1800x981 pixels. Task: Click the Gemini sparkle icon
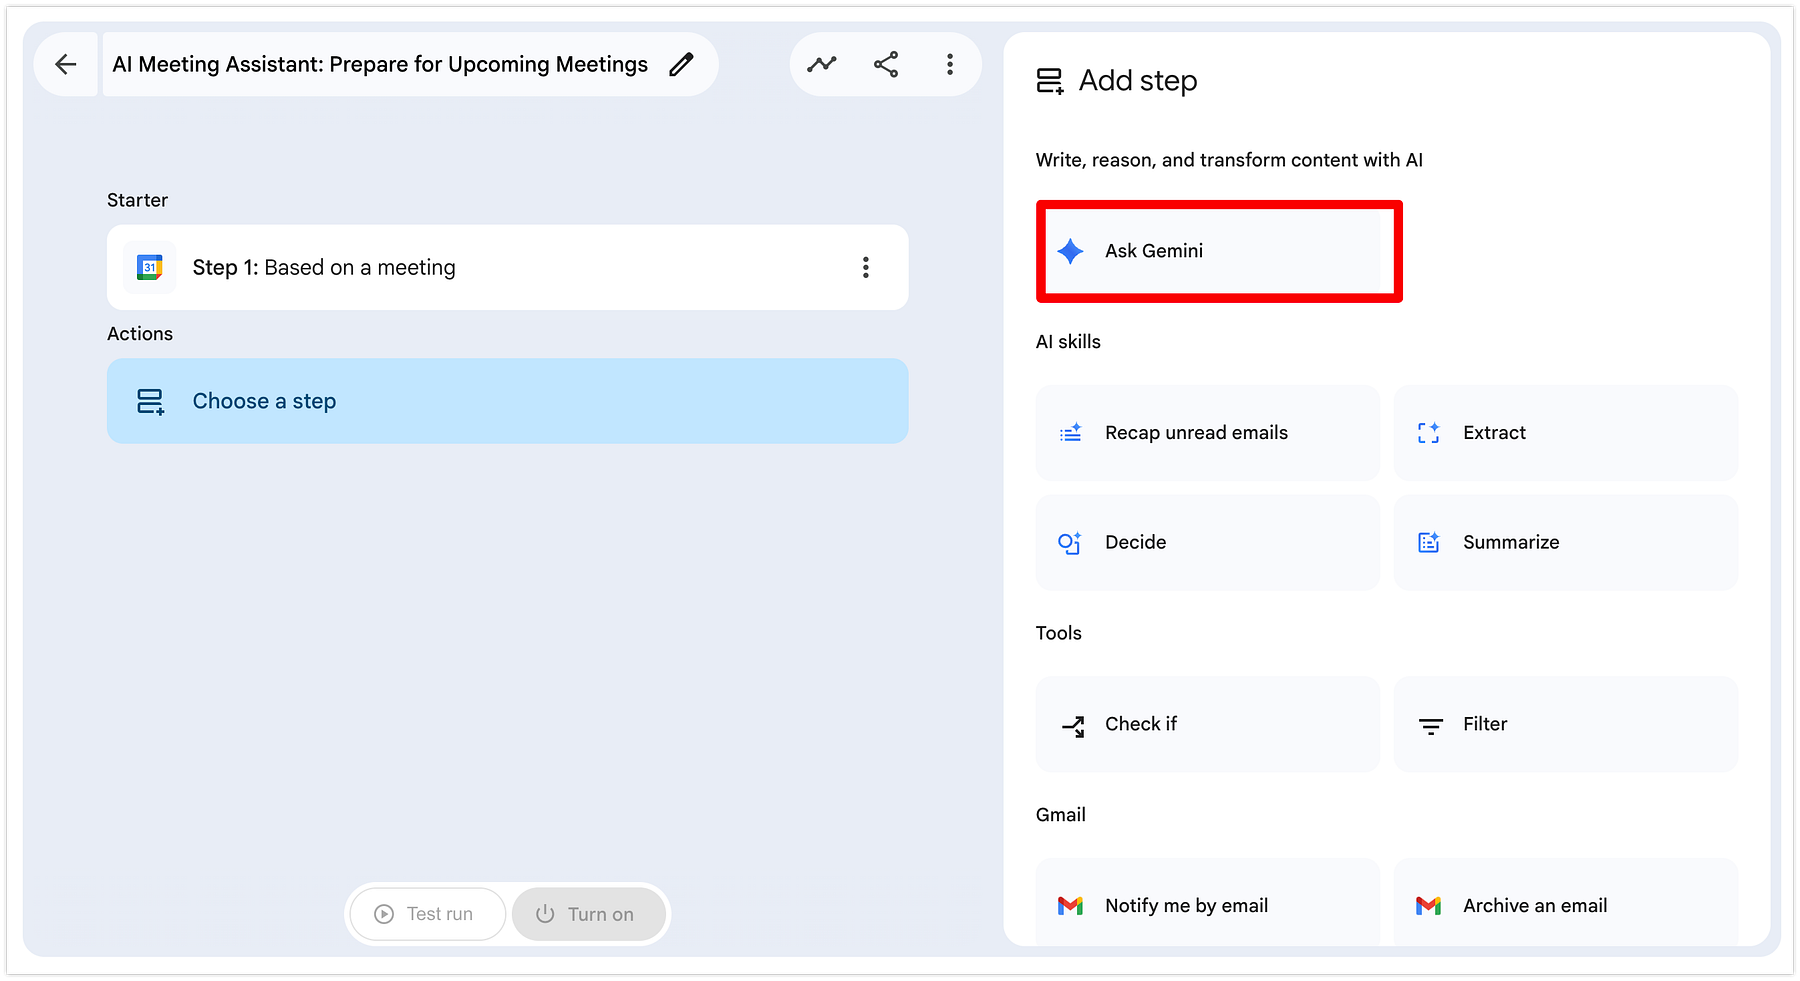point(1071,251)
